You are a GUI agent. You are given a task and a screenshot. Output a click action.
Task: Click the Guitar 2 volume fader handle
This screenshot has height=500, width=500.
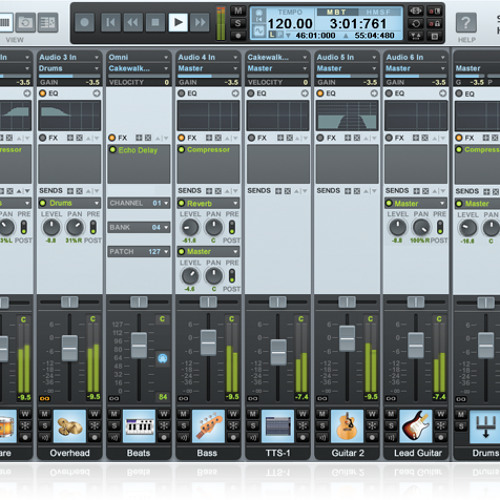coord(347,339)
